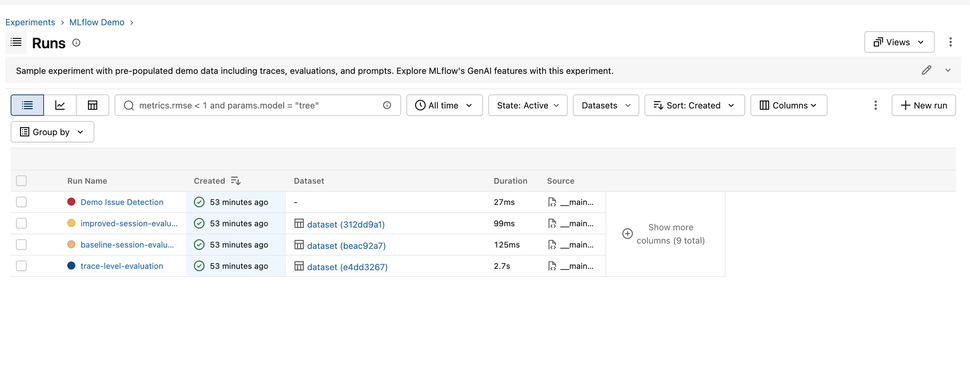Select the improved-session-evaluation run checkbox

[x=22, y=223]
